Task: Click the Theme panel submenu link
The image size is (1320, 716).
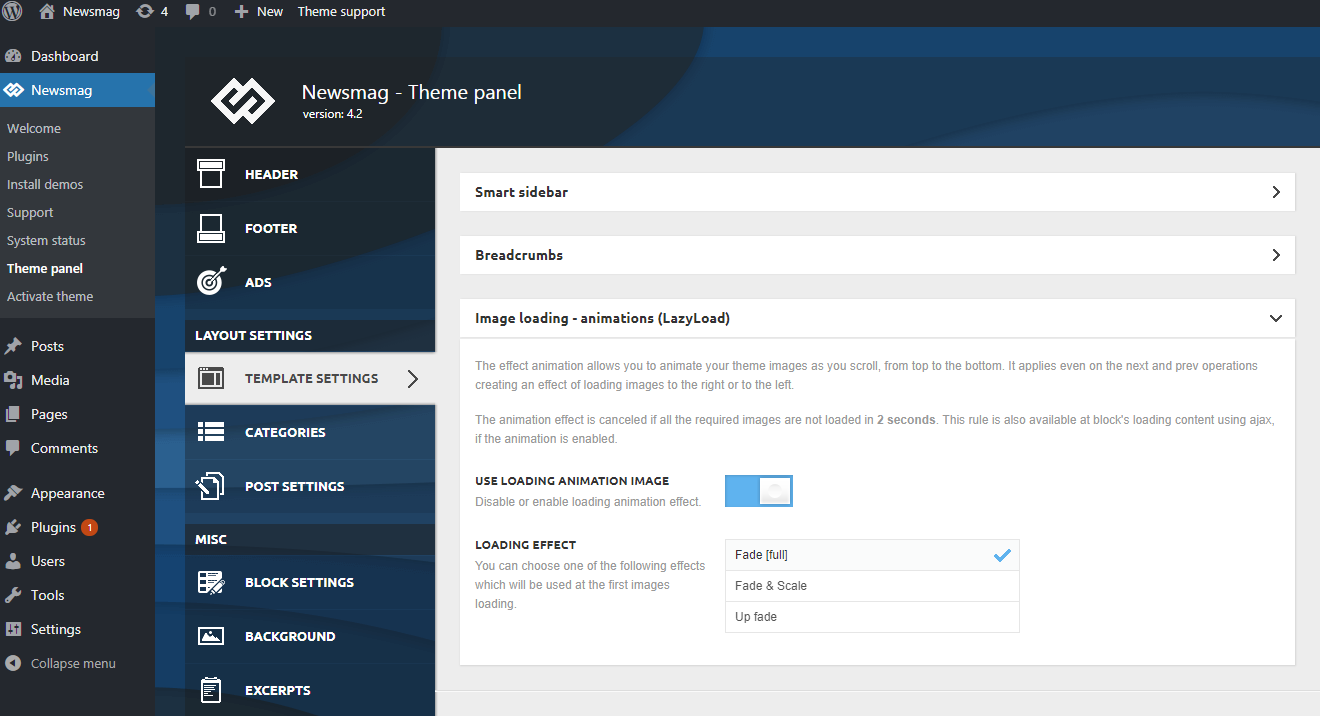Action: click(45, 268)
